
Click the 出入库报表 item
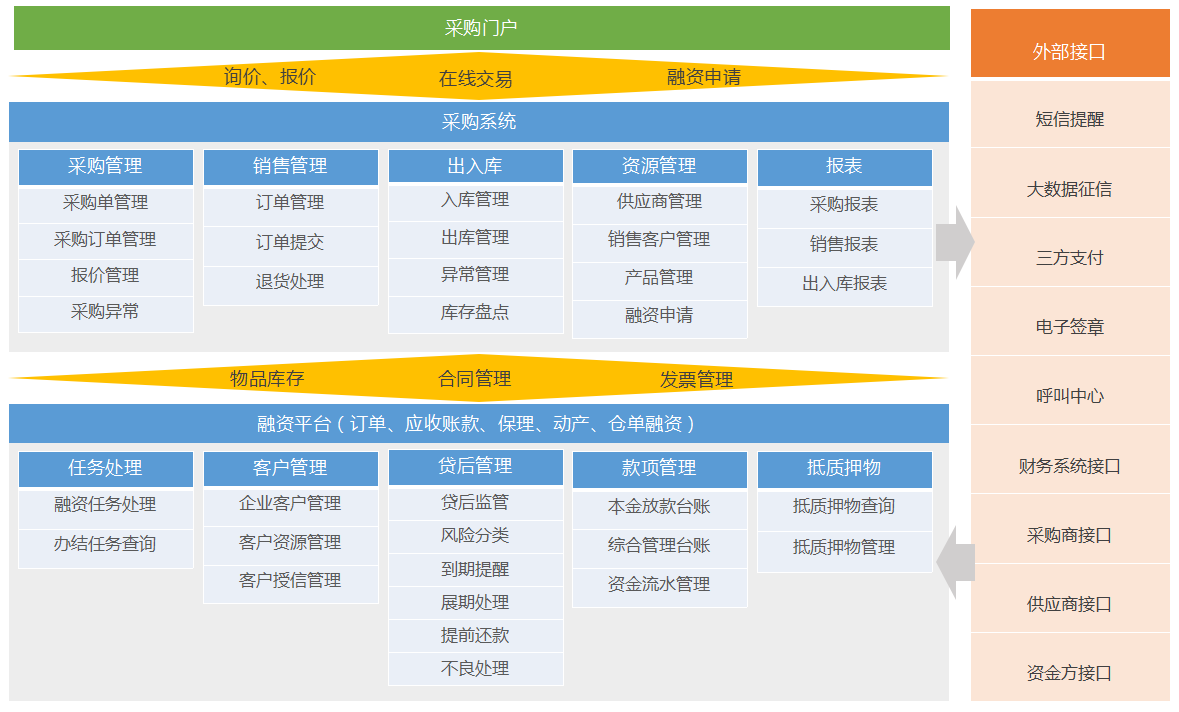click(x=844, y=284)
